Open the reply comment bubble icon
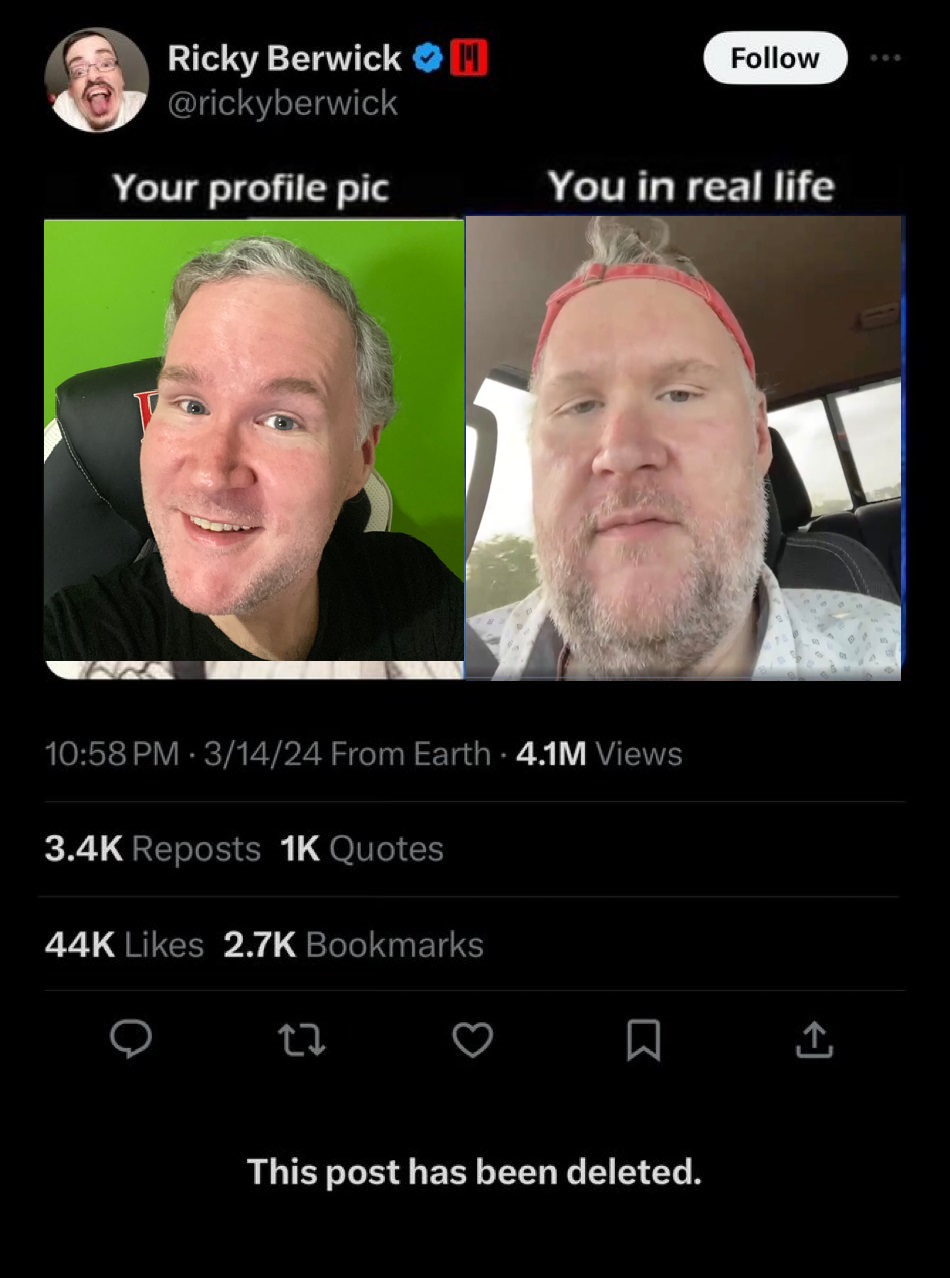This screenshot has height=1278, width=950. 131,1040
